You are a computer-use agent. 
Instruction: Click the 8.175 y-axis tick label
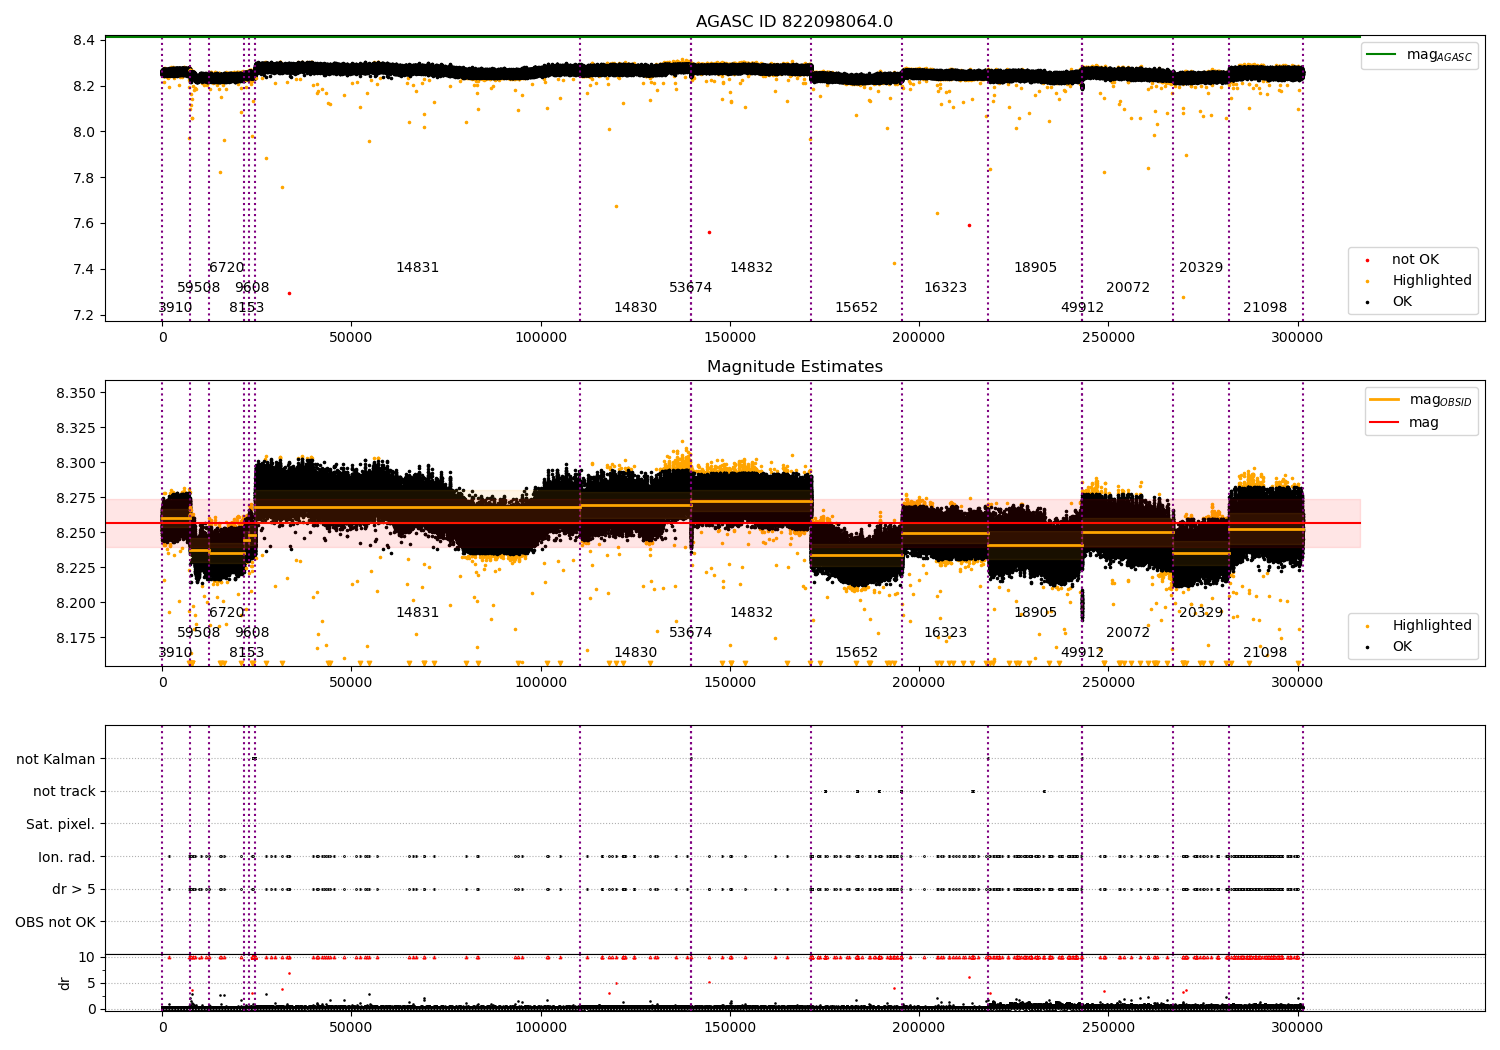click(x=75, y=638)
